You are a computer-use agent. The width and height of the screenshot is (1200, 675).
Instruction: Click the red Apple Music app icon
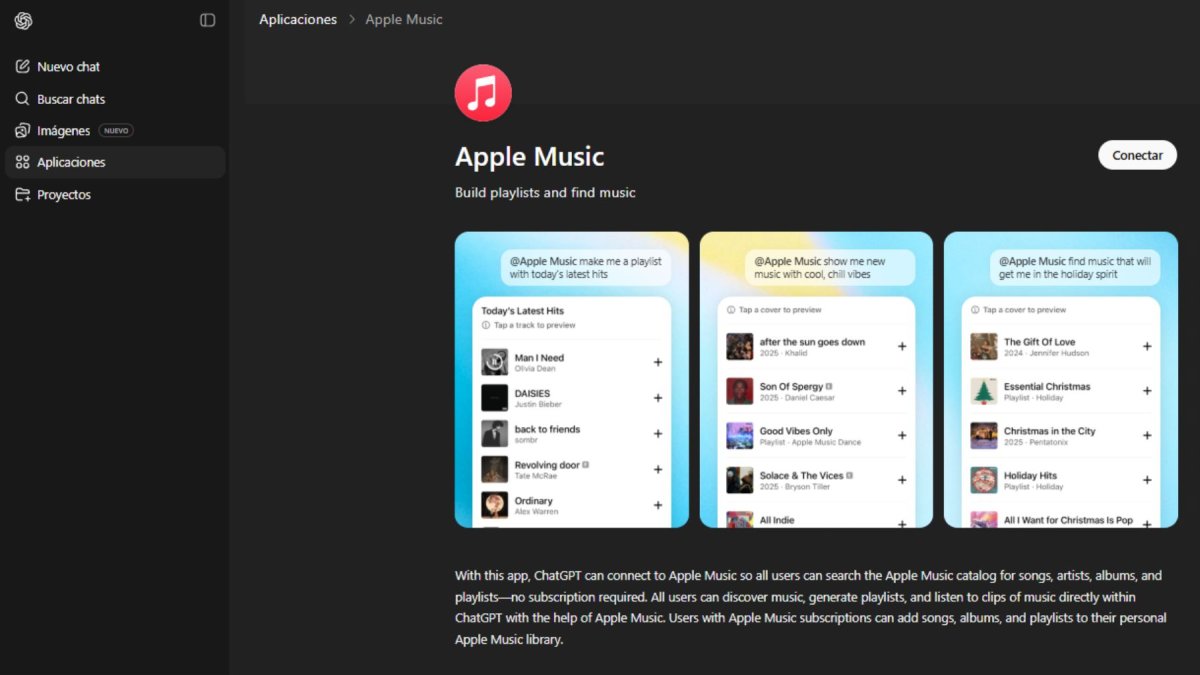[483, 93]
